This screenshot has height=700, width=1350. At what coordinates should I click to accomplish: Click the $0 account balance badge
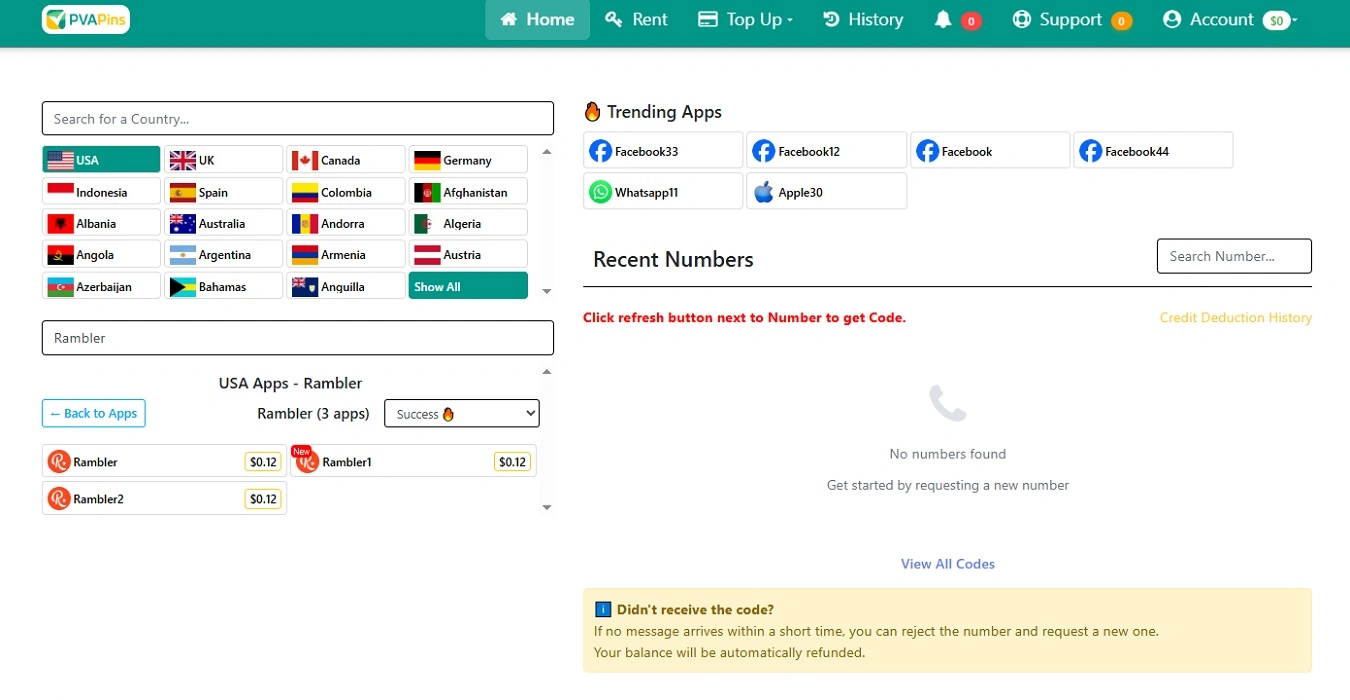pos(1277,20)
